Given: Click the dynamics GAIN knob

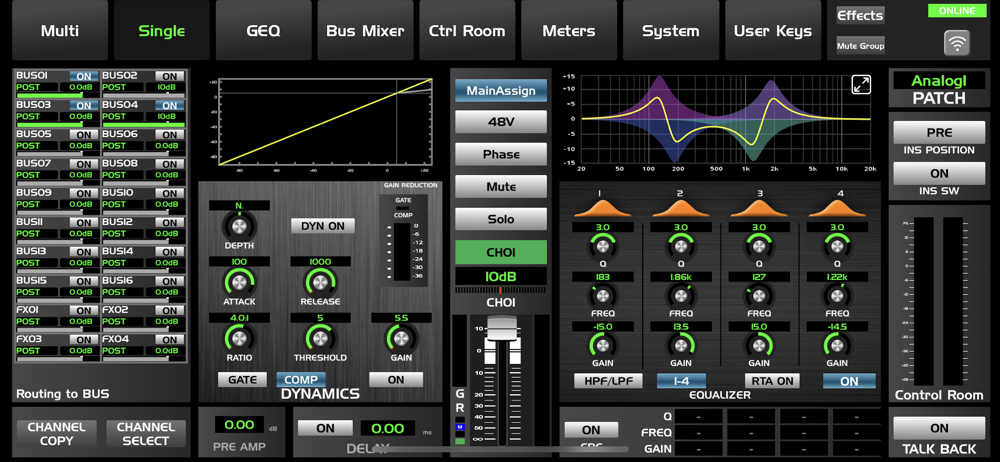Looking at the screenshot, I should tap(401, 338).
